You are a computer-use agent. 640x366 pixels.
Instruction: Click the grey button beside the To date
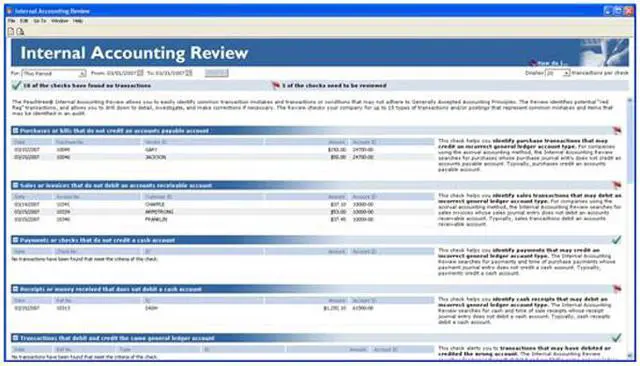(x=216, y=73)
